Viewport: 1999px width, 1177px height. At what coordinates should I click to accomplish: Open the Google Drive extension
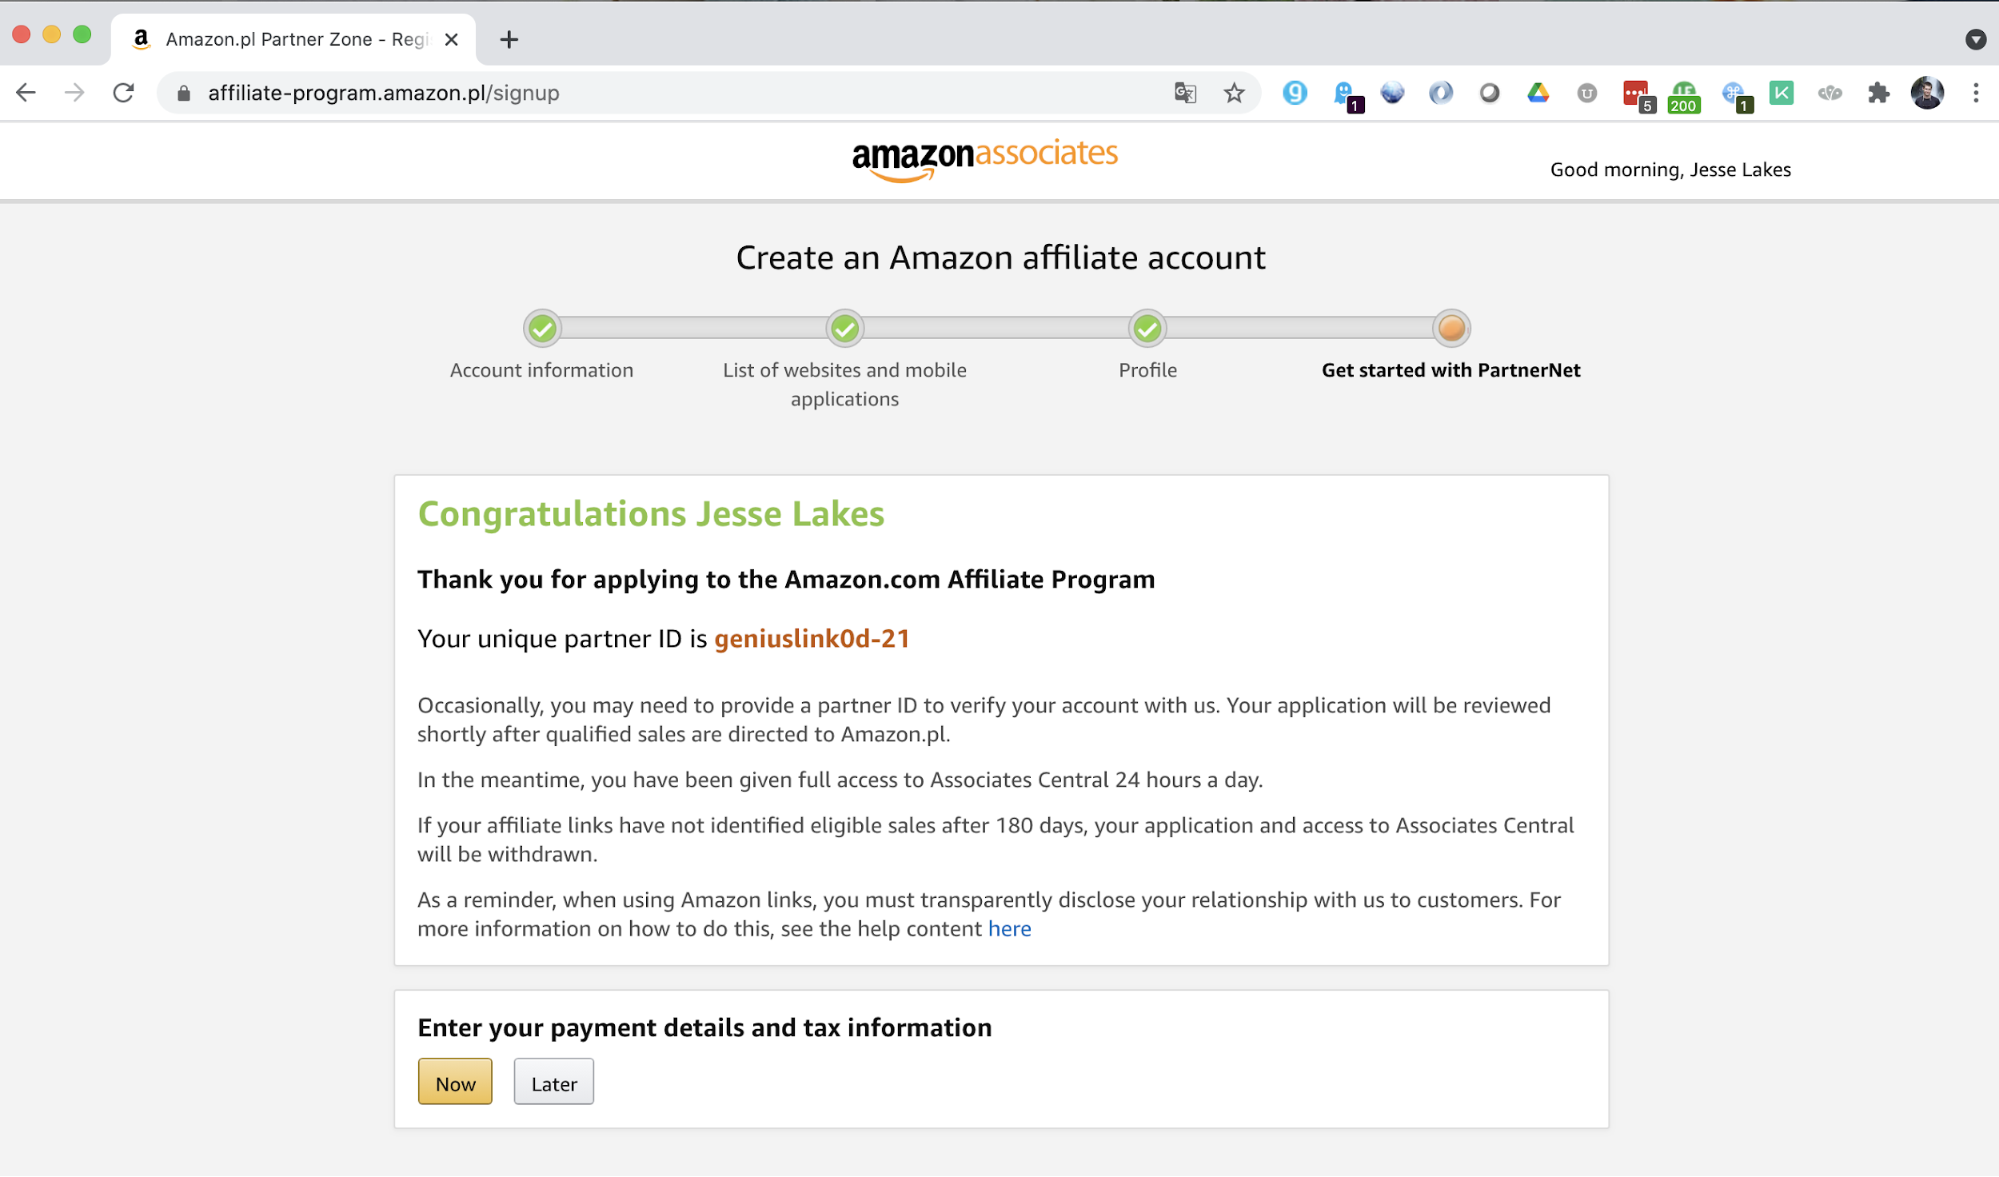click(1539, 92)
